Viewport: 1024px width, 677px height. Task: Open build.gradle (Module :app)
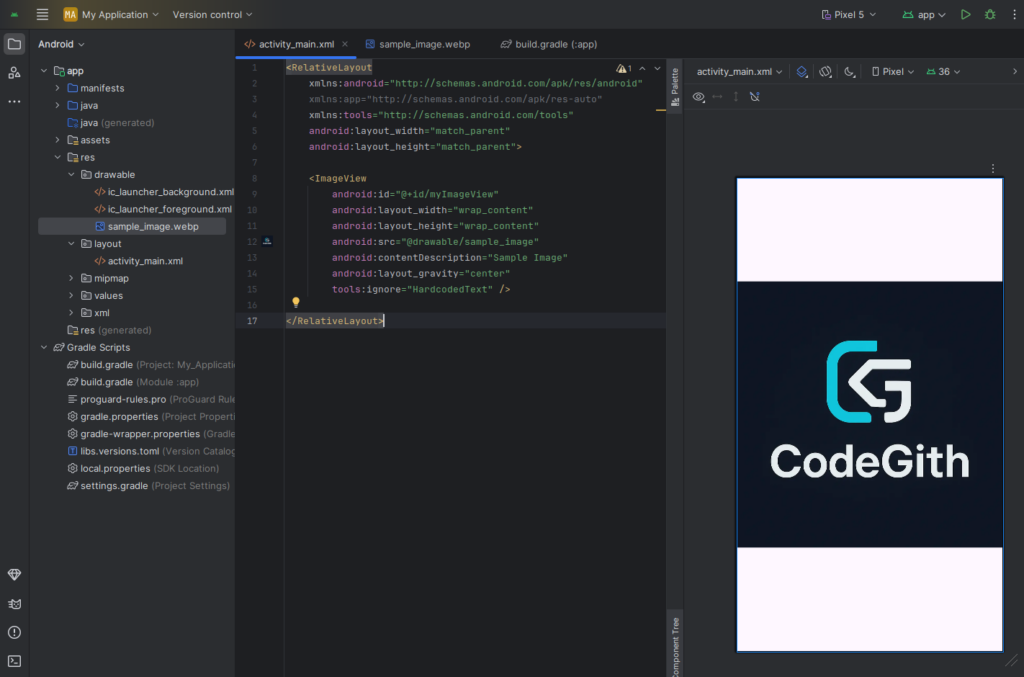tap(133, 382)
